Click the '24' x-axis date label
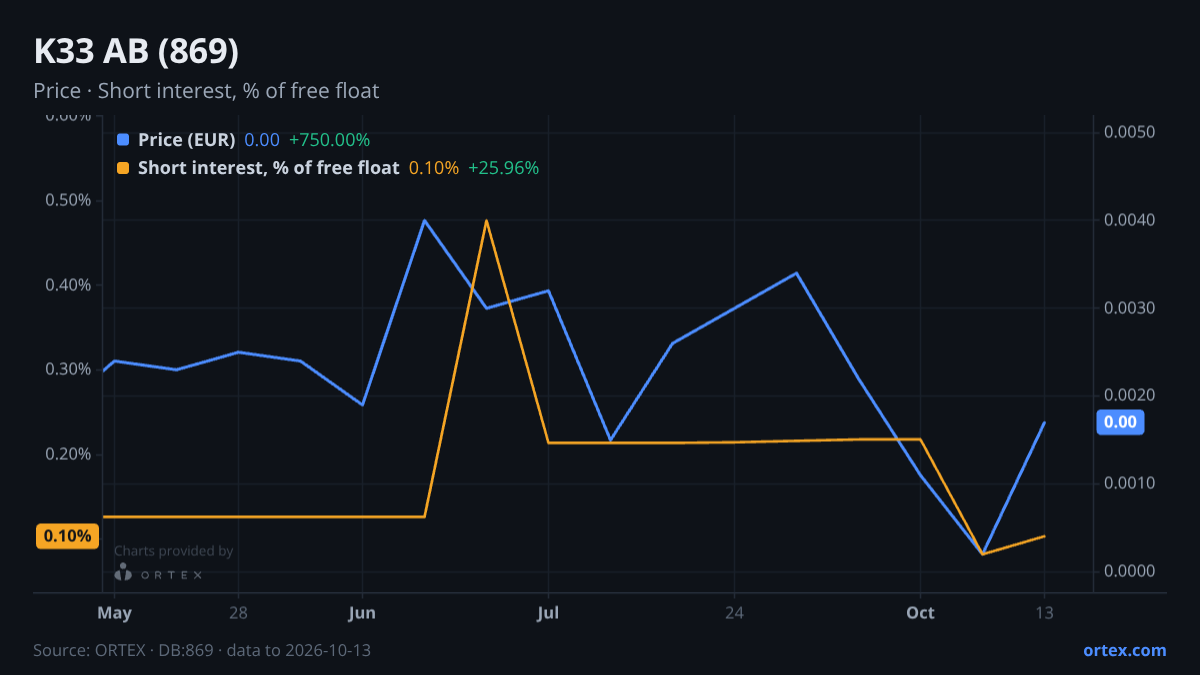 click(x=734, y=612)
